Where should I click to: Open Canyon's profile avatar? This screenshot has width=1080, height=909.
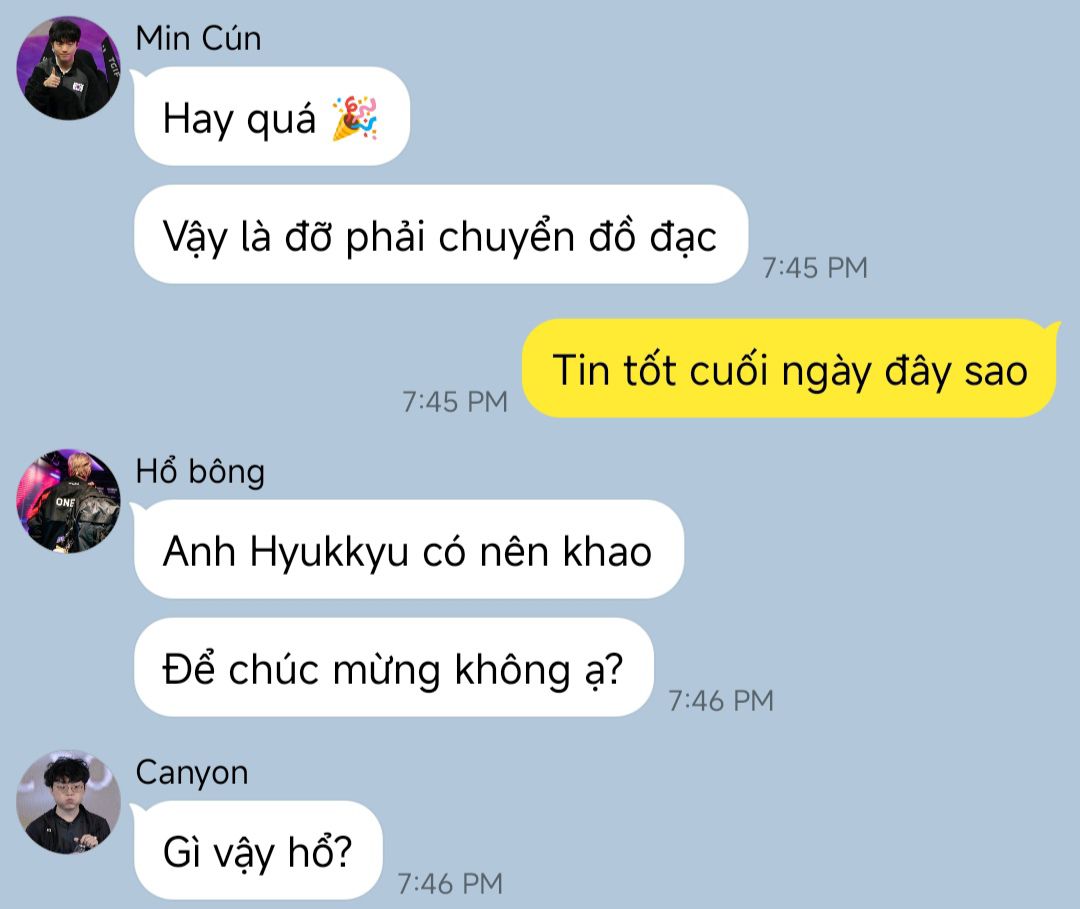68,802
